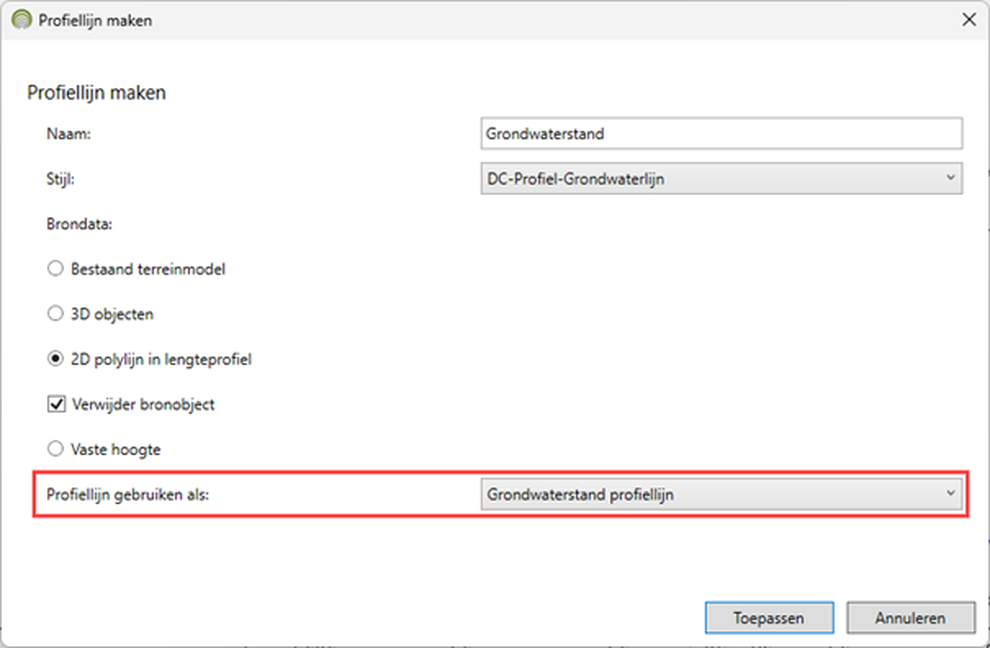Image resolution: width=990 pixels, height=648 pixels.
Task: Open the Stijl combo box DC-Profiel-Grondwaterlijn
Action: (721, 179)
